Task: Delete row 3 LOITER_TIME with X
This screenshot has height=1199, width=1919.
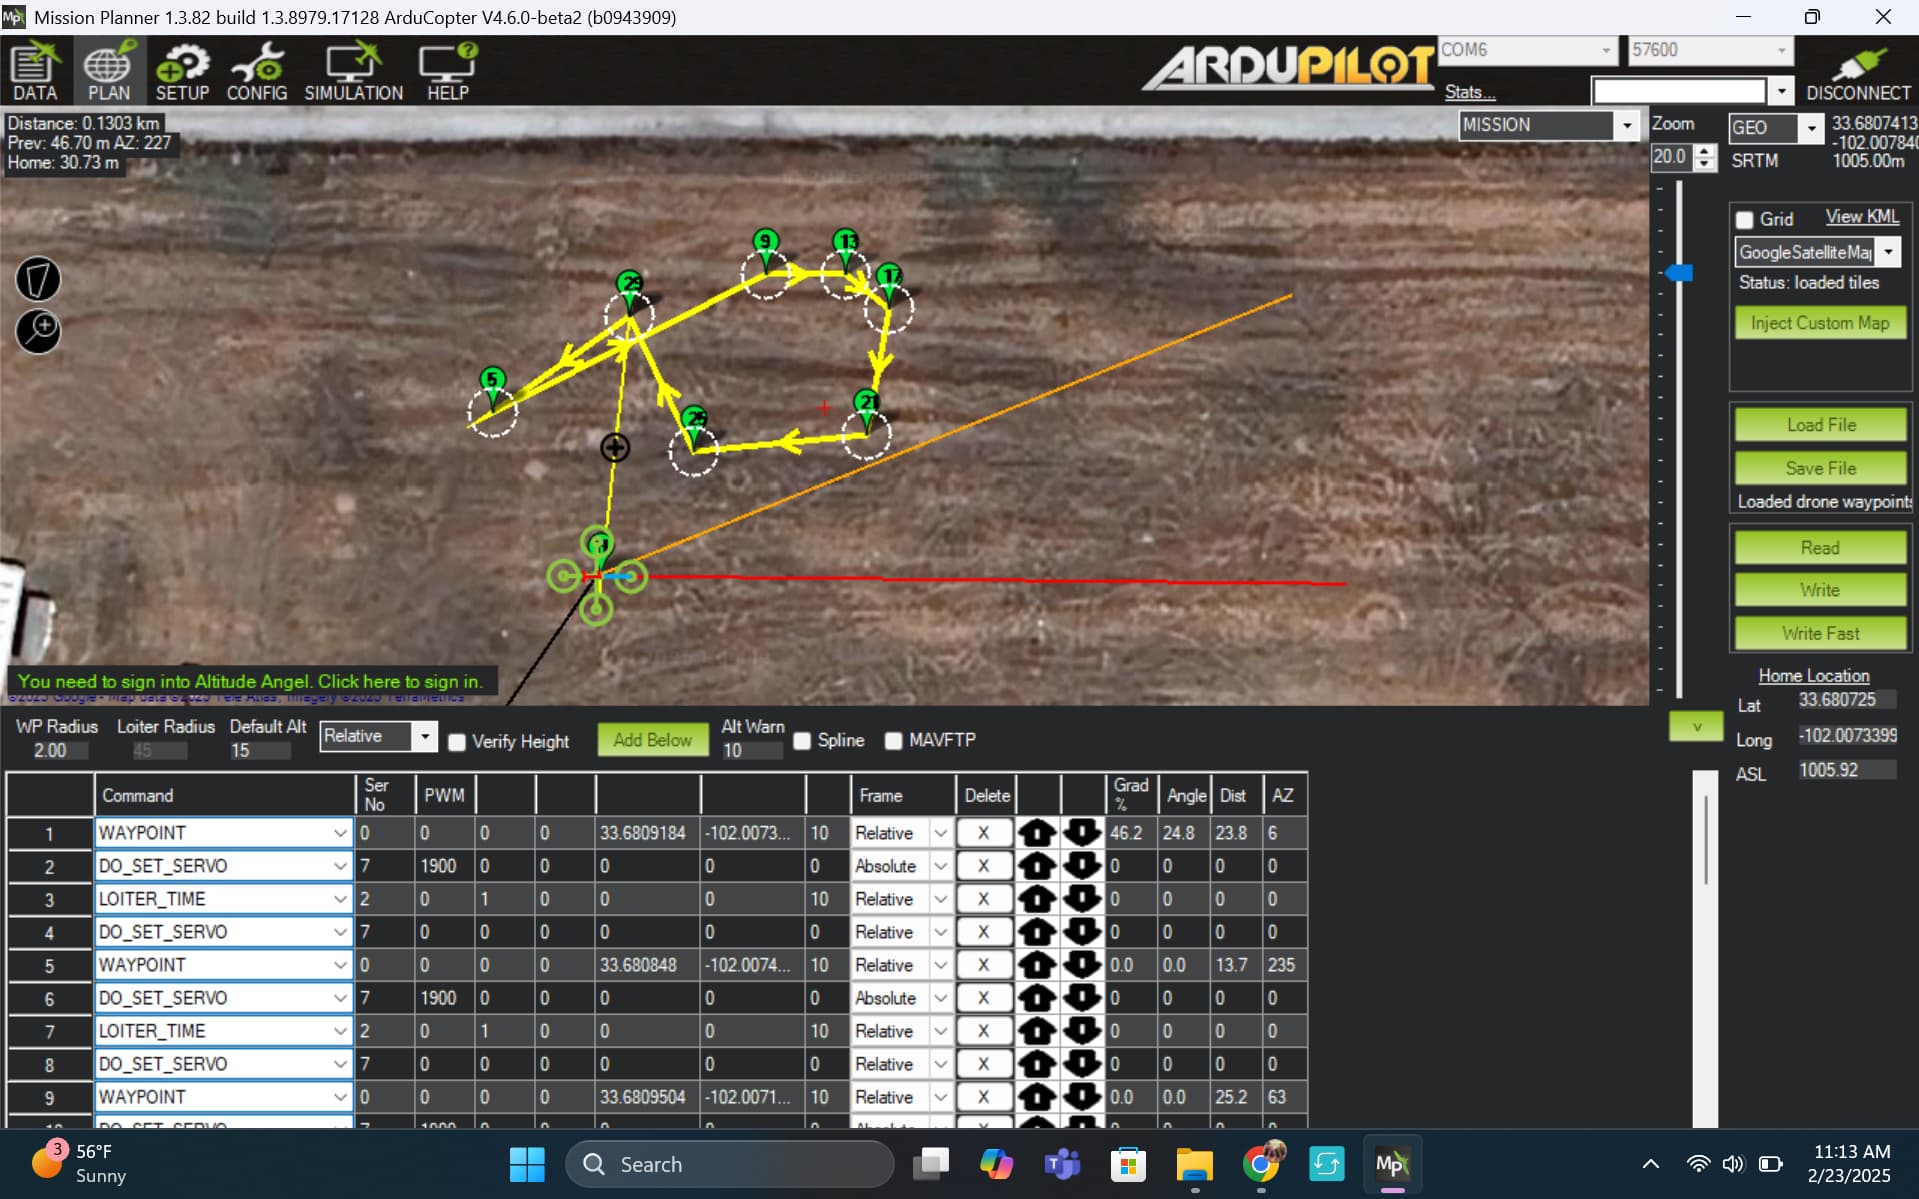Action: [x=984, y=898]
